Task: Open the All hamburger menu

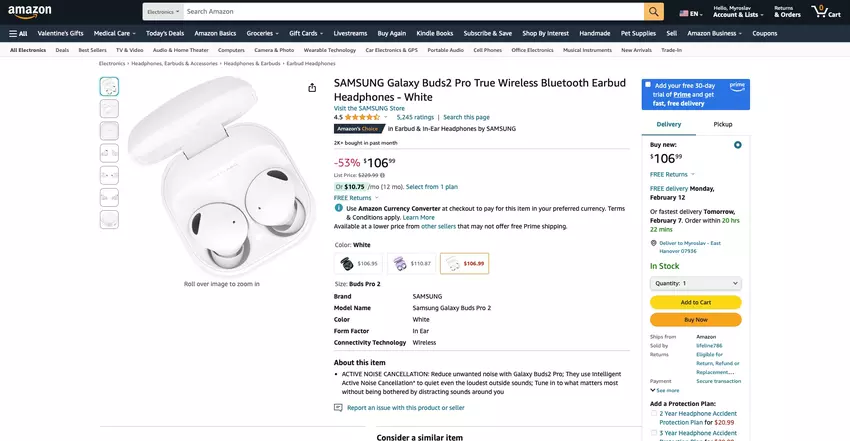Action: 18,33
